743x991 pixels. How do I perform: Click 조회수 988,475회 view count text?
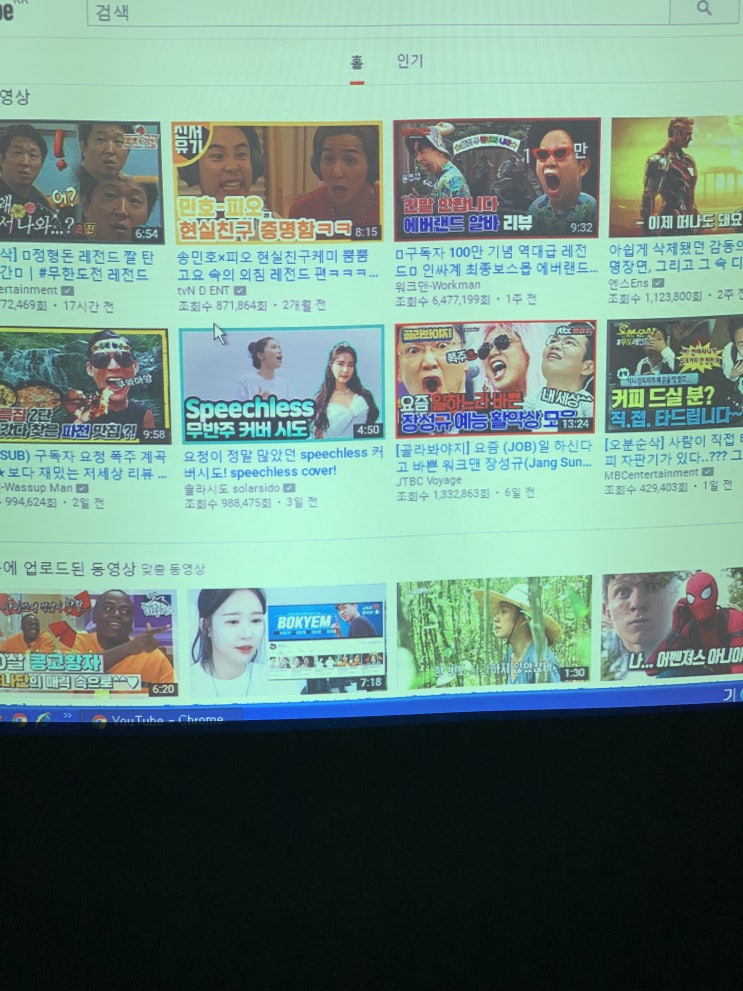228,503
